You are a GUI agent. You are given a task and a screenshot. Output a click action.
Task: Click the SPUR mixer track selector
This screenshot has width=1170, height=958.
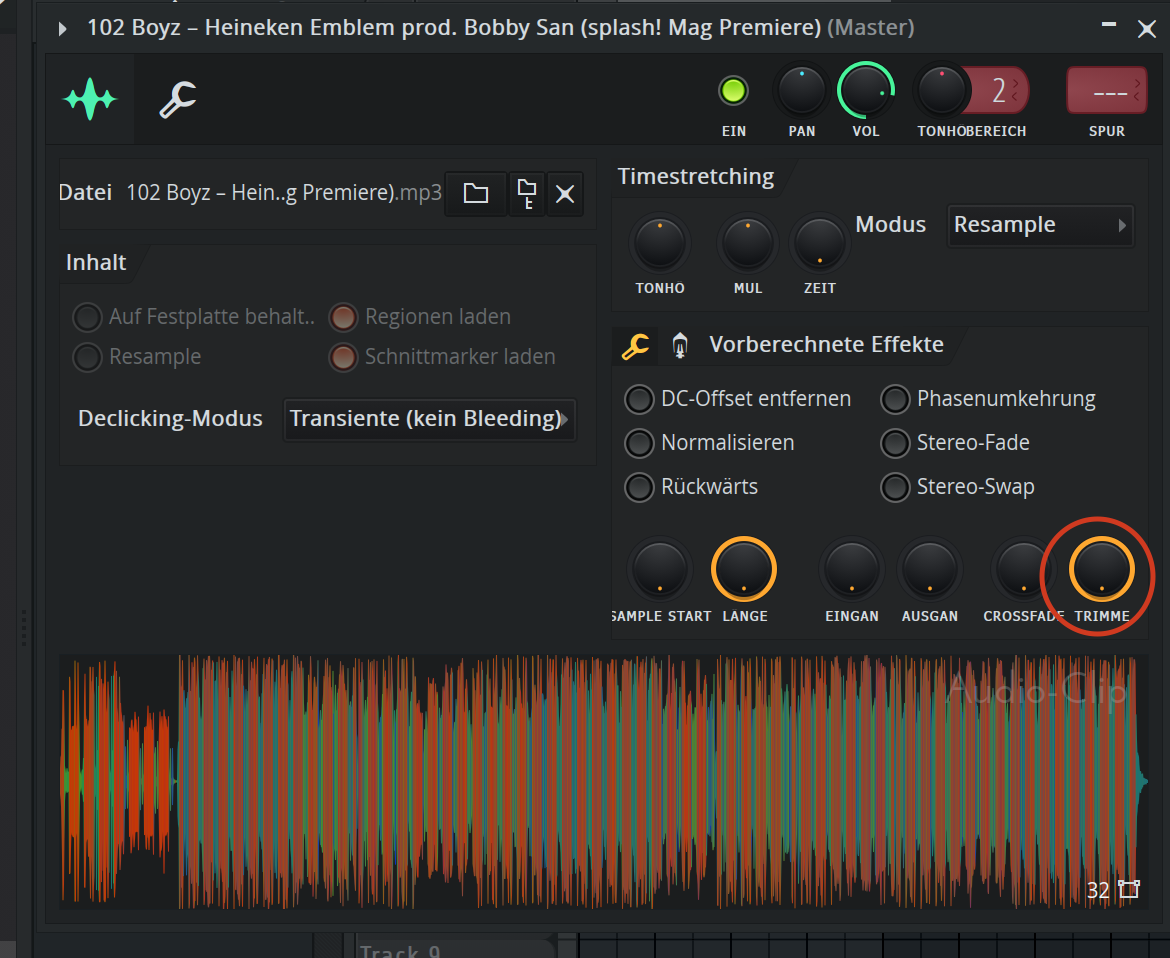[1107, 91]
